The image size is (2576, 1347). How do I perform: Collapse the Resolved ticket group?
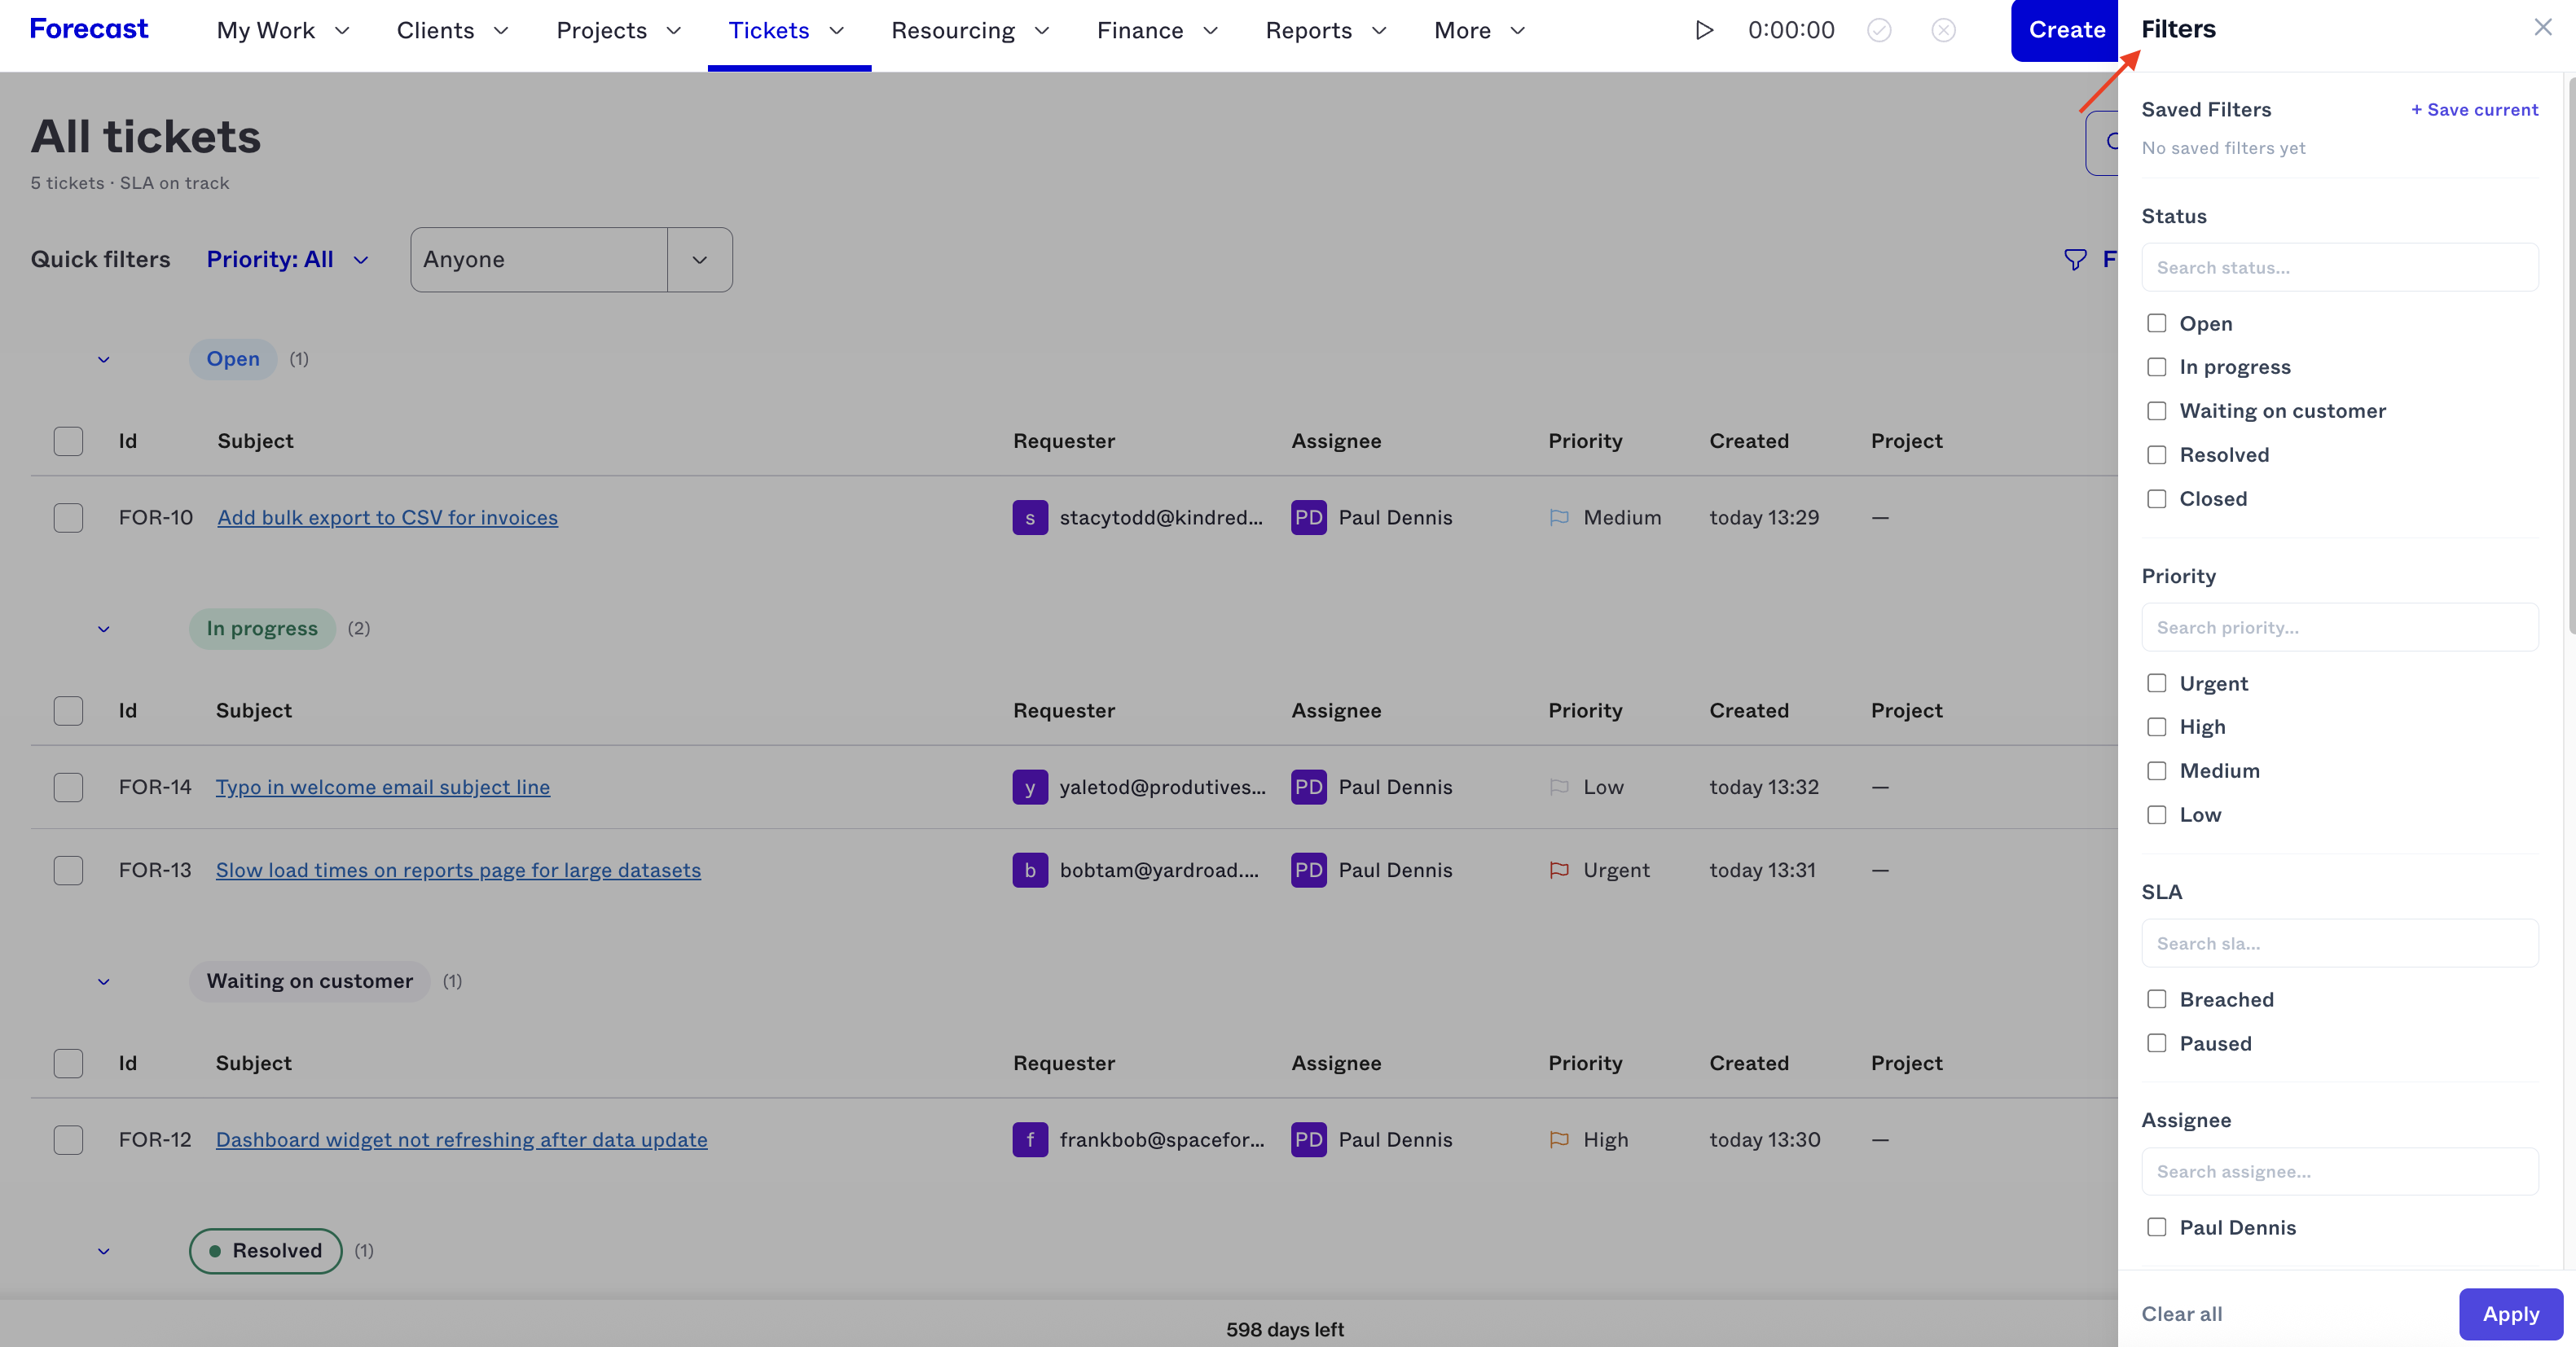(103, 1251)
